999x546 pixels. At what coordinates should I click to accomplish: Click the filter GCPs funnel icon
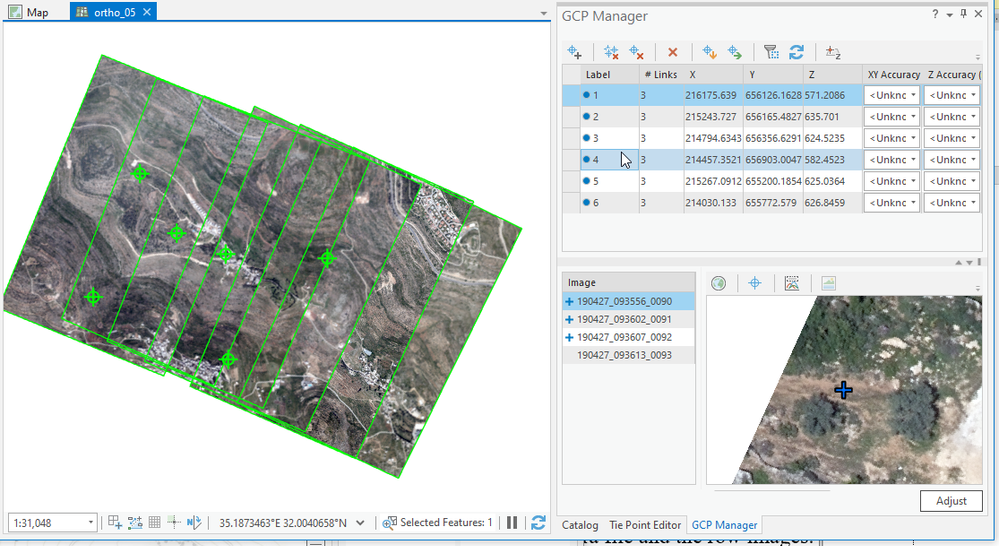771,52
